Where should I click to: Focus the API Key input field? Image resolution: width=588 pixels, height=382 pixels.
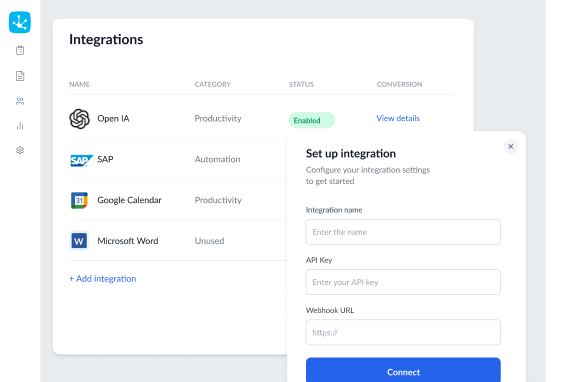pyautogui.click(x=403, y=282)
